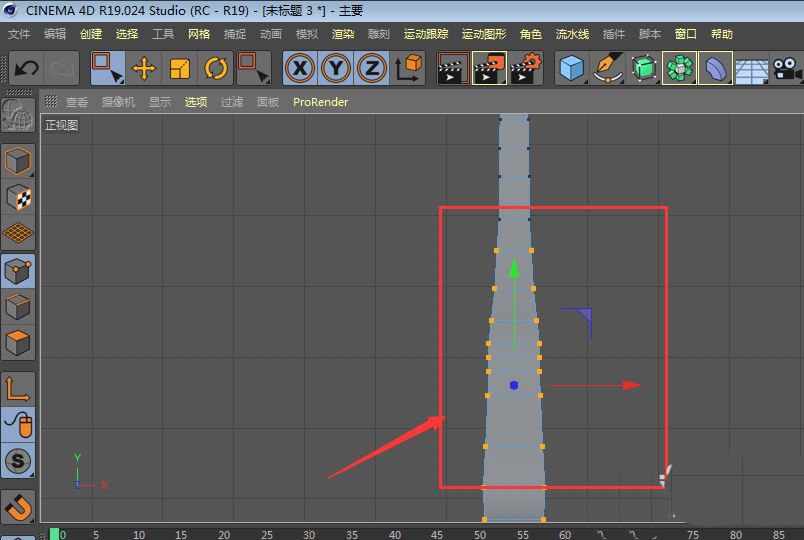
Task: Click the greyed Redo icon
Action: point(62,68)
